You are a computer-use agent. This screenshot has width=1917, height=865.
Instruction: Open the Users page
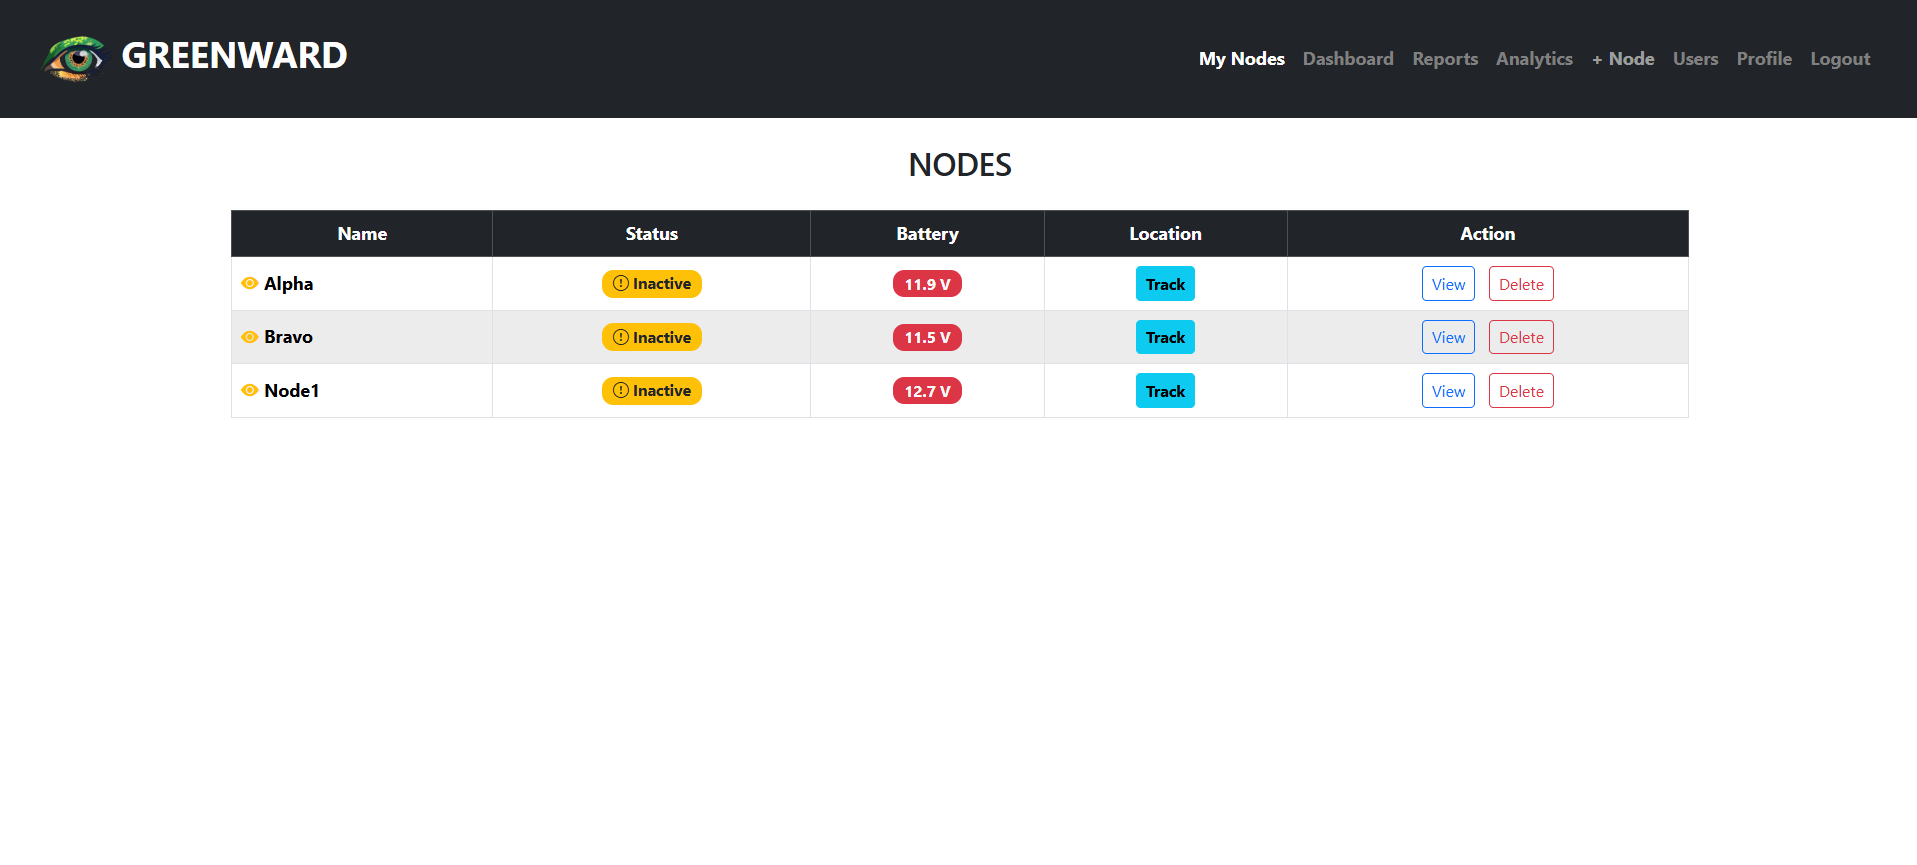[x=1695, y=59]
